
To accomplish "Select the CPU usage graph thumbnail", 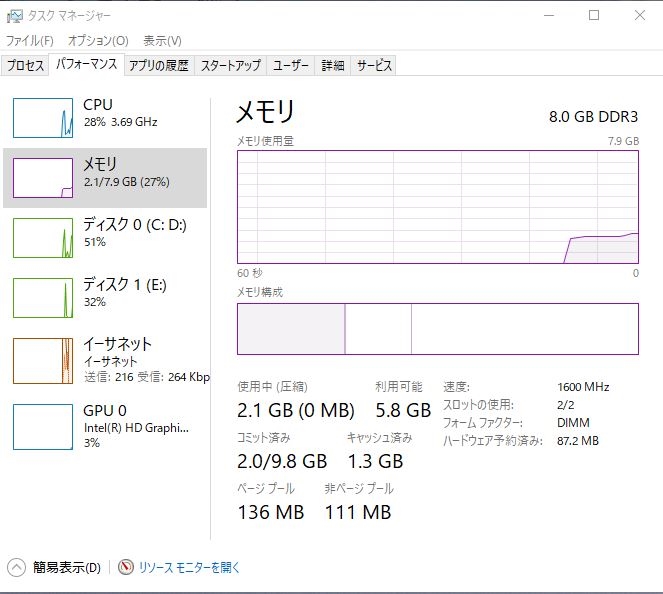I will click(x=43, y=118).
